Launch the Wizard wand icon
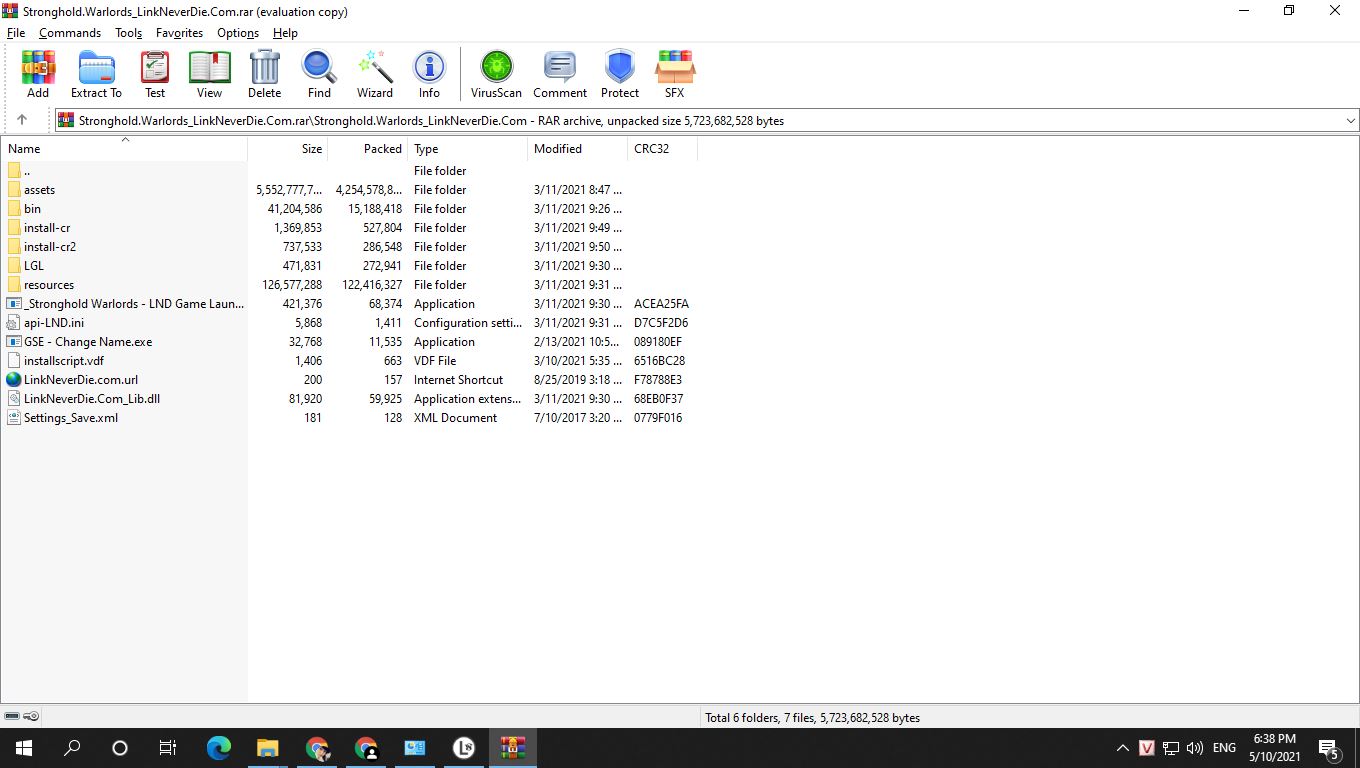1360x768 pixels. point(375,75)
